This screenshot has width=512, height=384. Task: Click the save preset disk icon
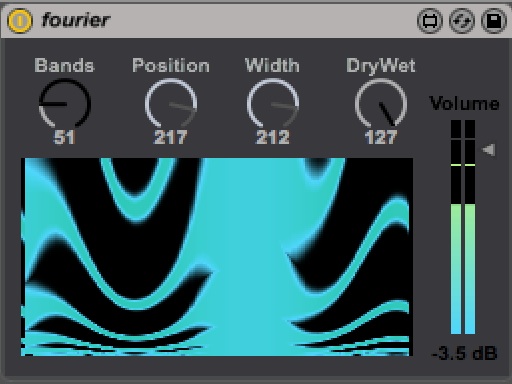pos(494,21)
